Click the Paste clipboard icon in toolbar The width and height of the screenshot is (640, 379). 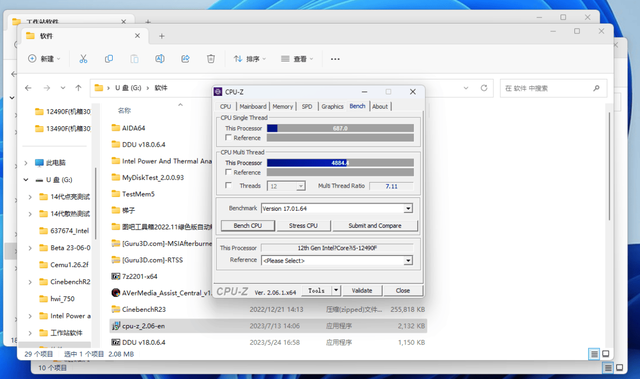tap(134, 59)
